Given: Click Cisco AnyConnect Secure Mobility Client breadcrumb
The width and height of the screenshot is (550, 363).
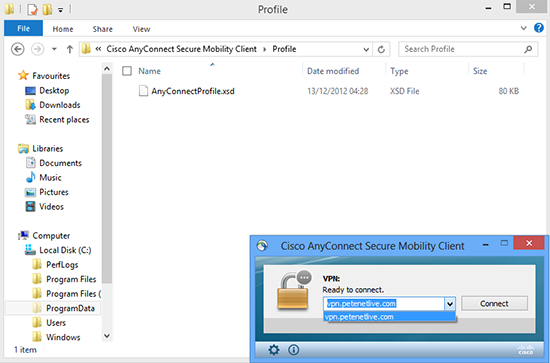Looking at the screenshot, I should 181,49.
